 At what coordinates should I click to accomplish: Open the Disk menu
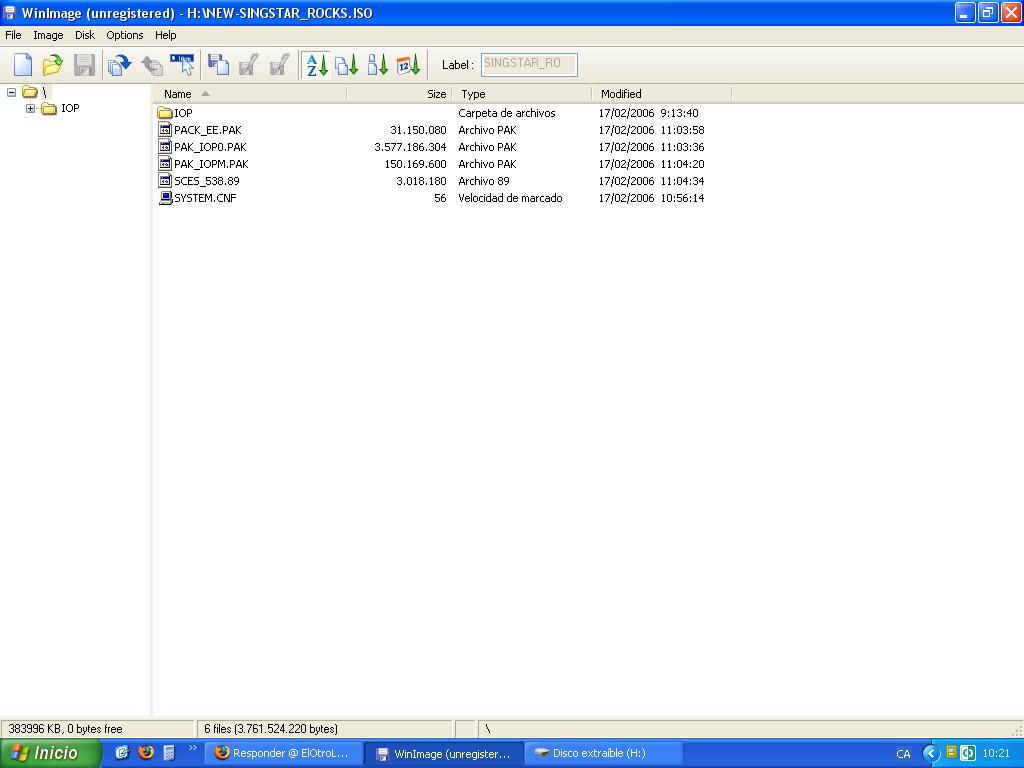click(85, 35)
